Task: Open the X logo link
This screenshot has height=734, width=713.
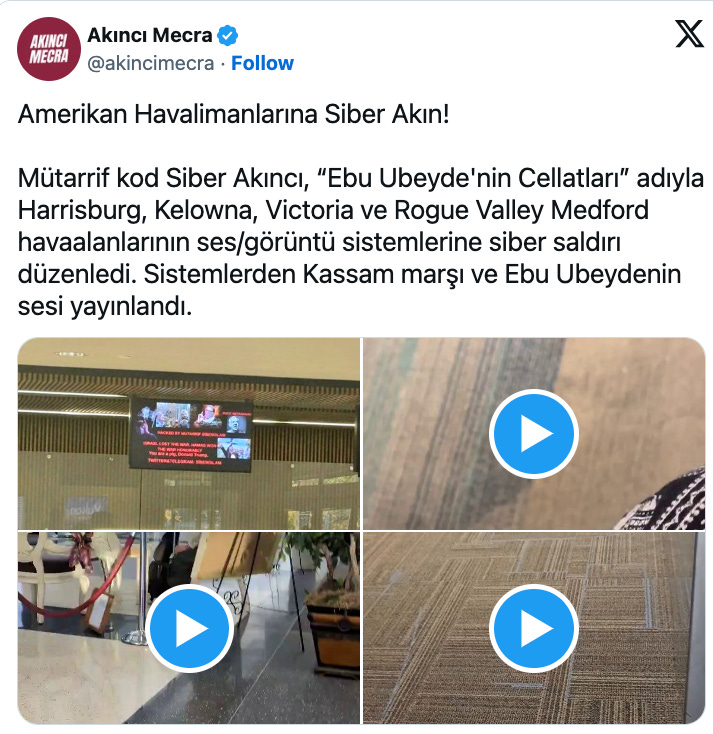Action: pos(689,34)
